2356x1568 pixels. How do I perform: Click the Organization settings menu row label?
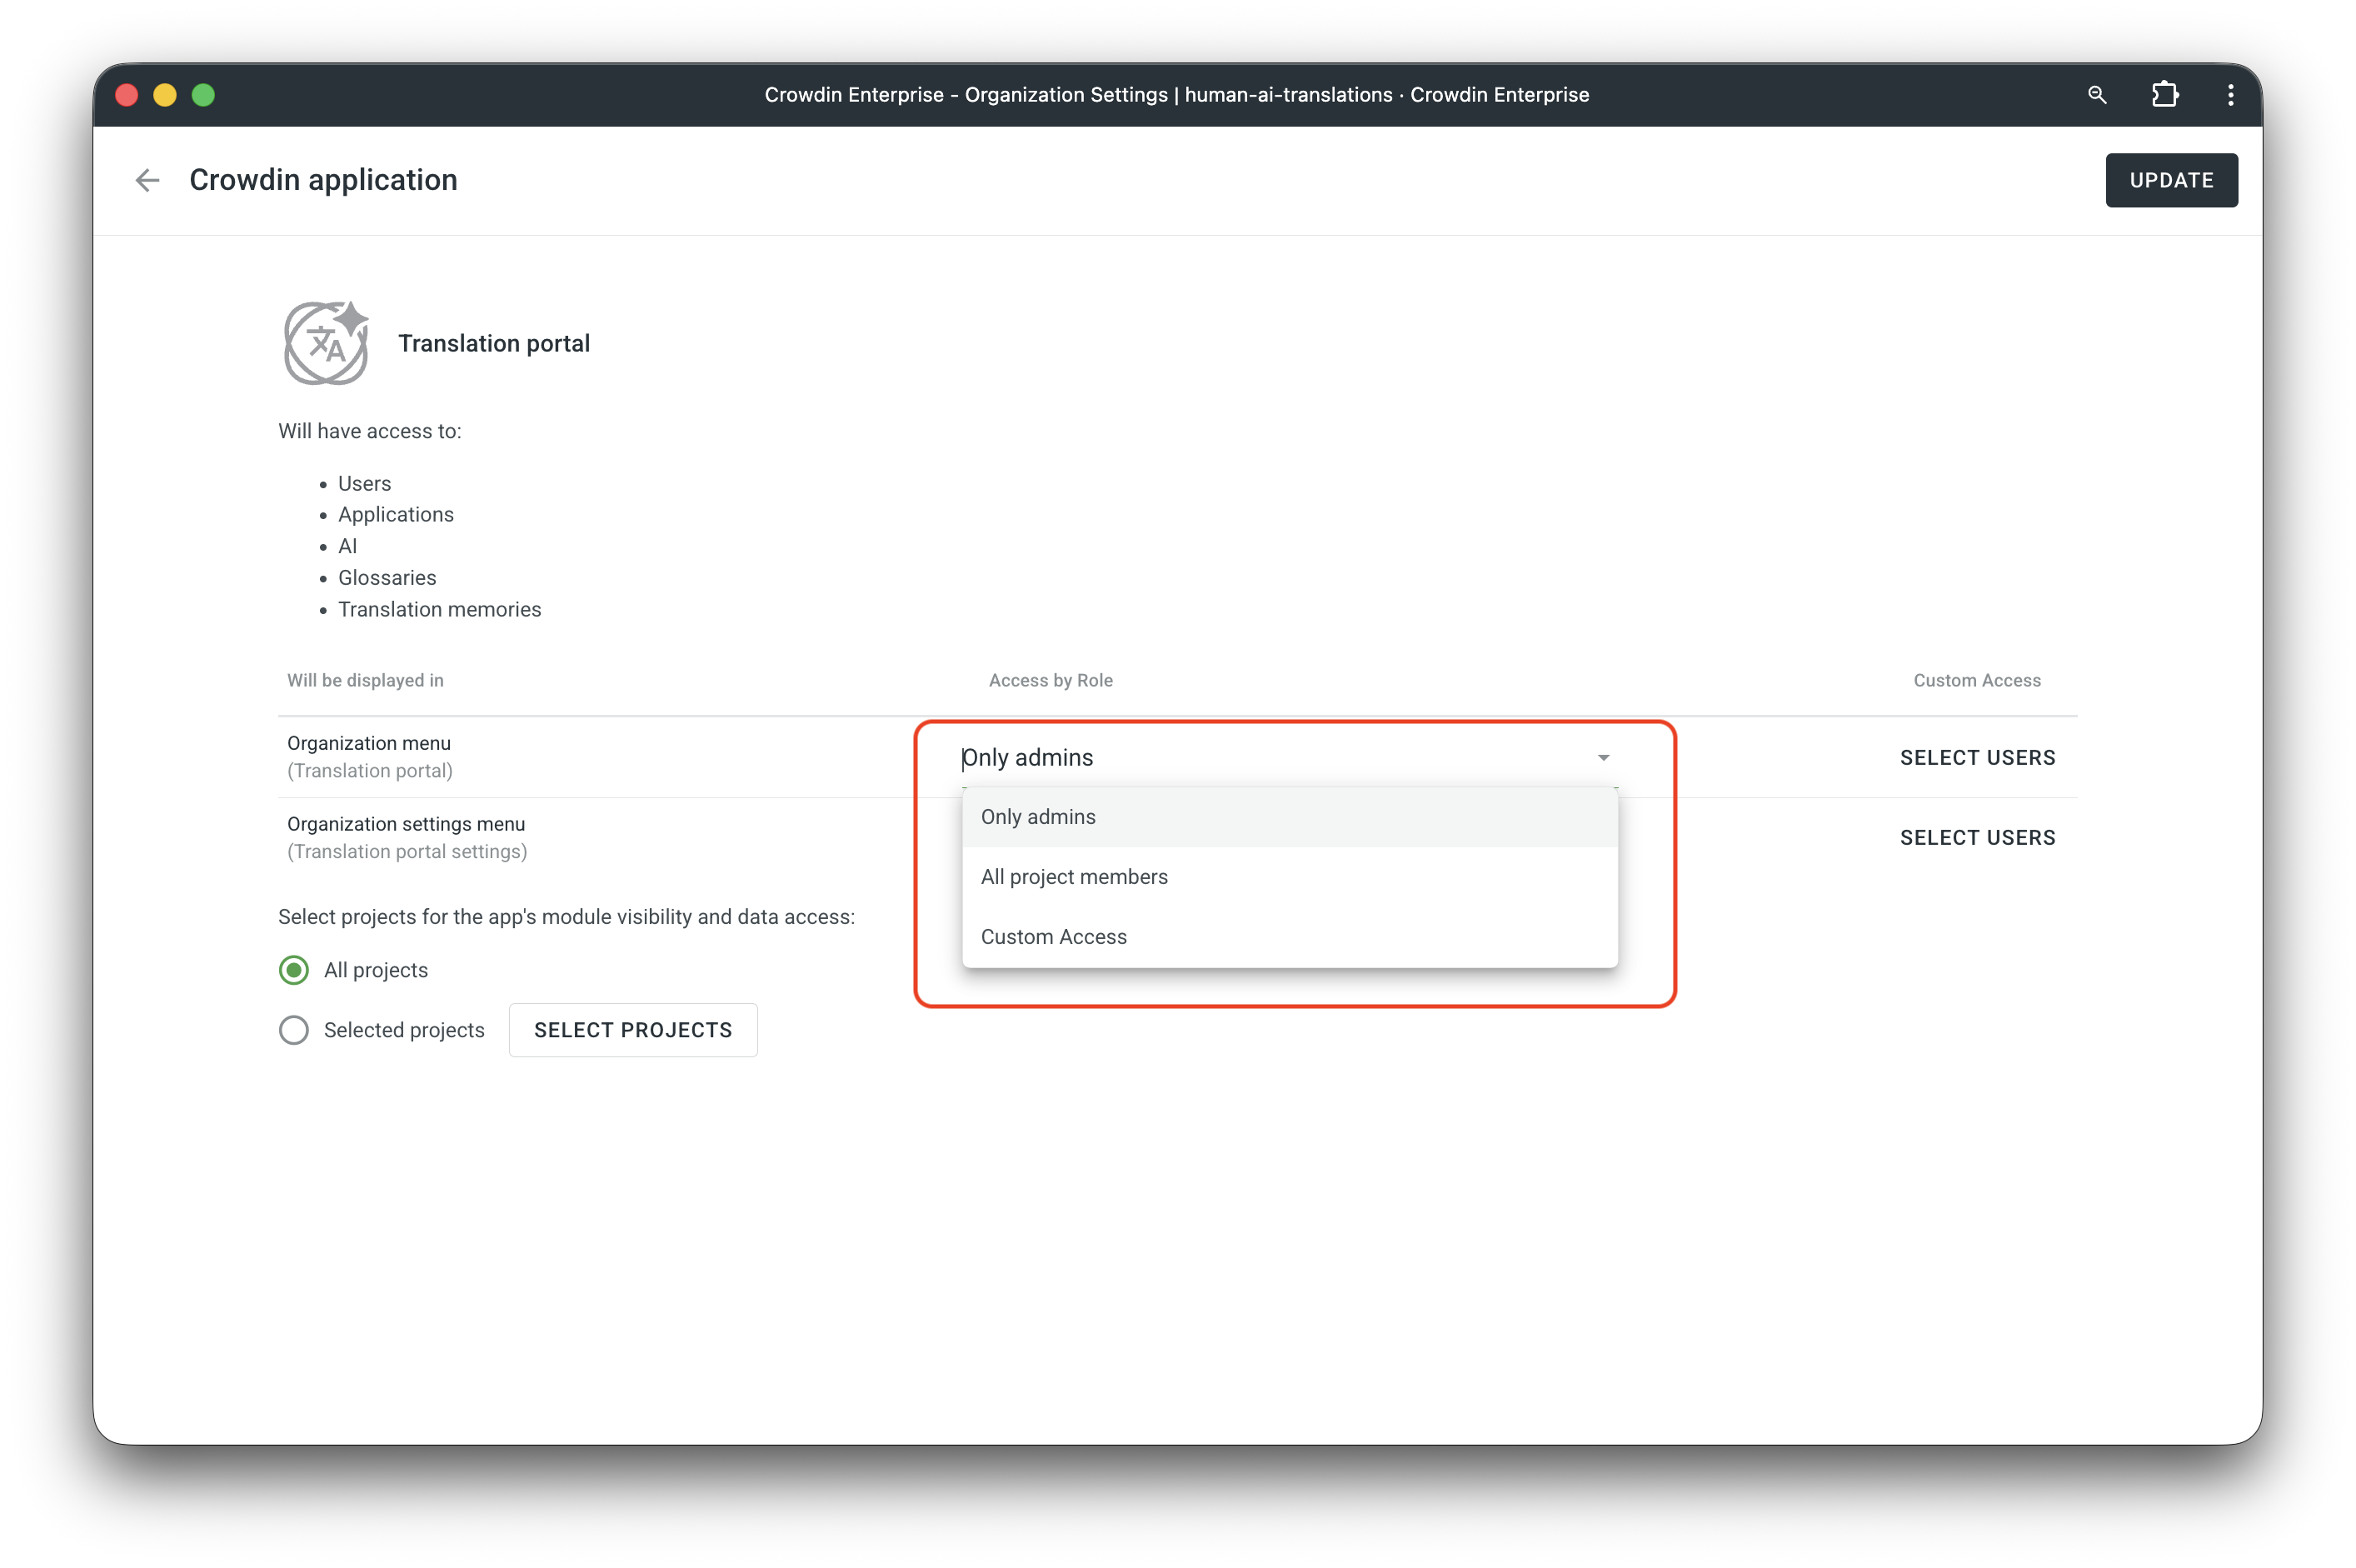[406, 824]
